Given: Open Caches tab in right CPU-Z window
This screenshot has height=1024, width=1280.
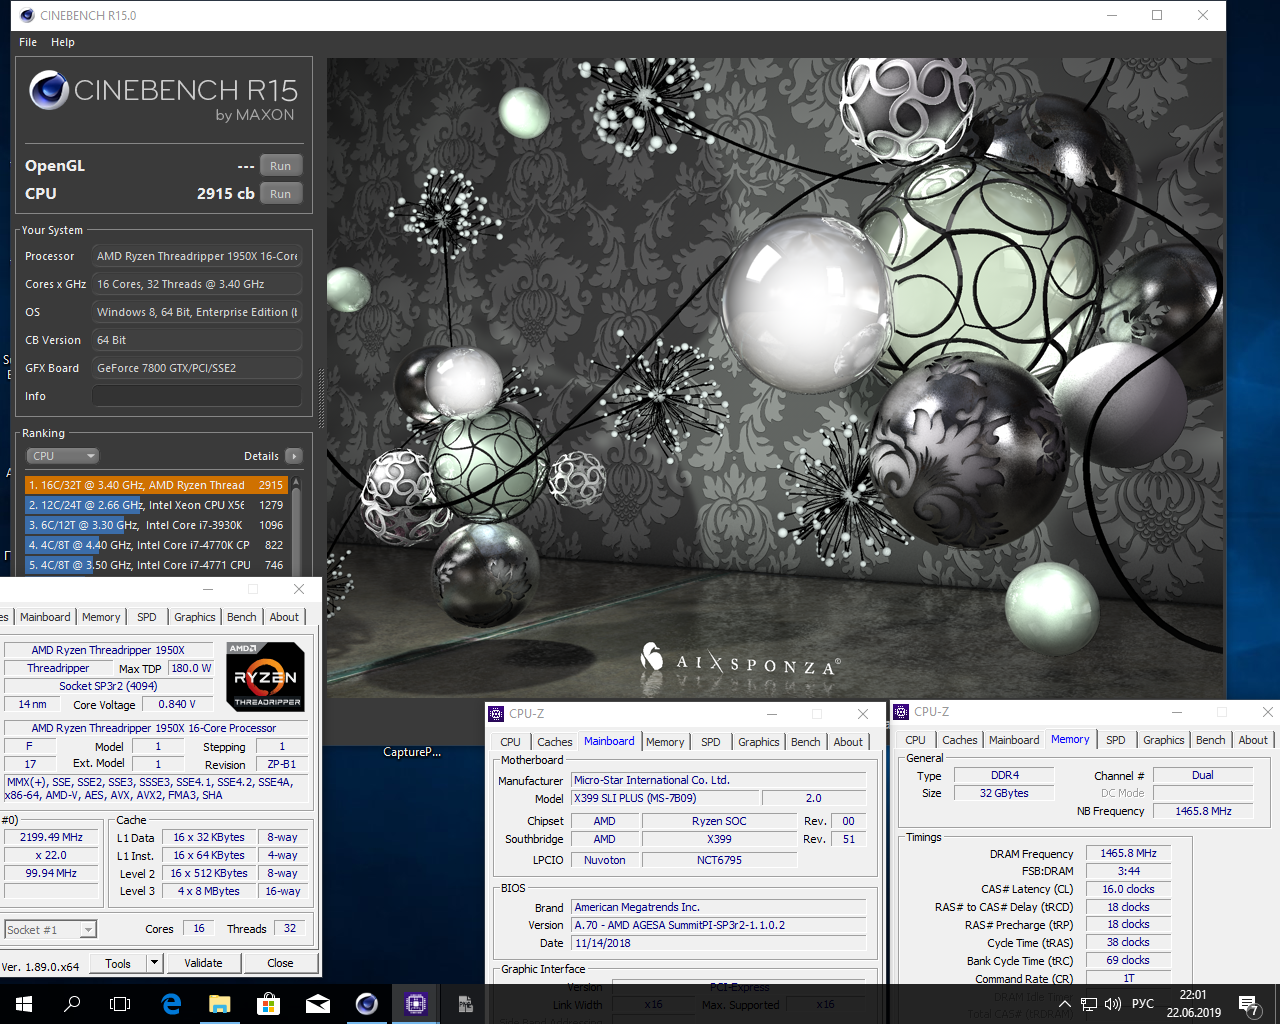Looking at the screenshot, I should coord(960,740).
